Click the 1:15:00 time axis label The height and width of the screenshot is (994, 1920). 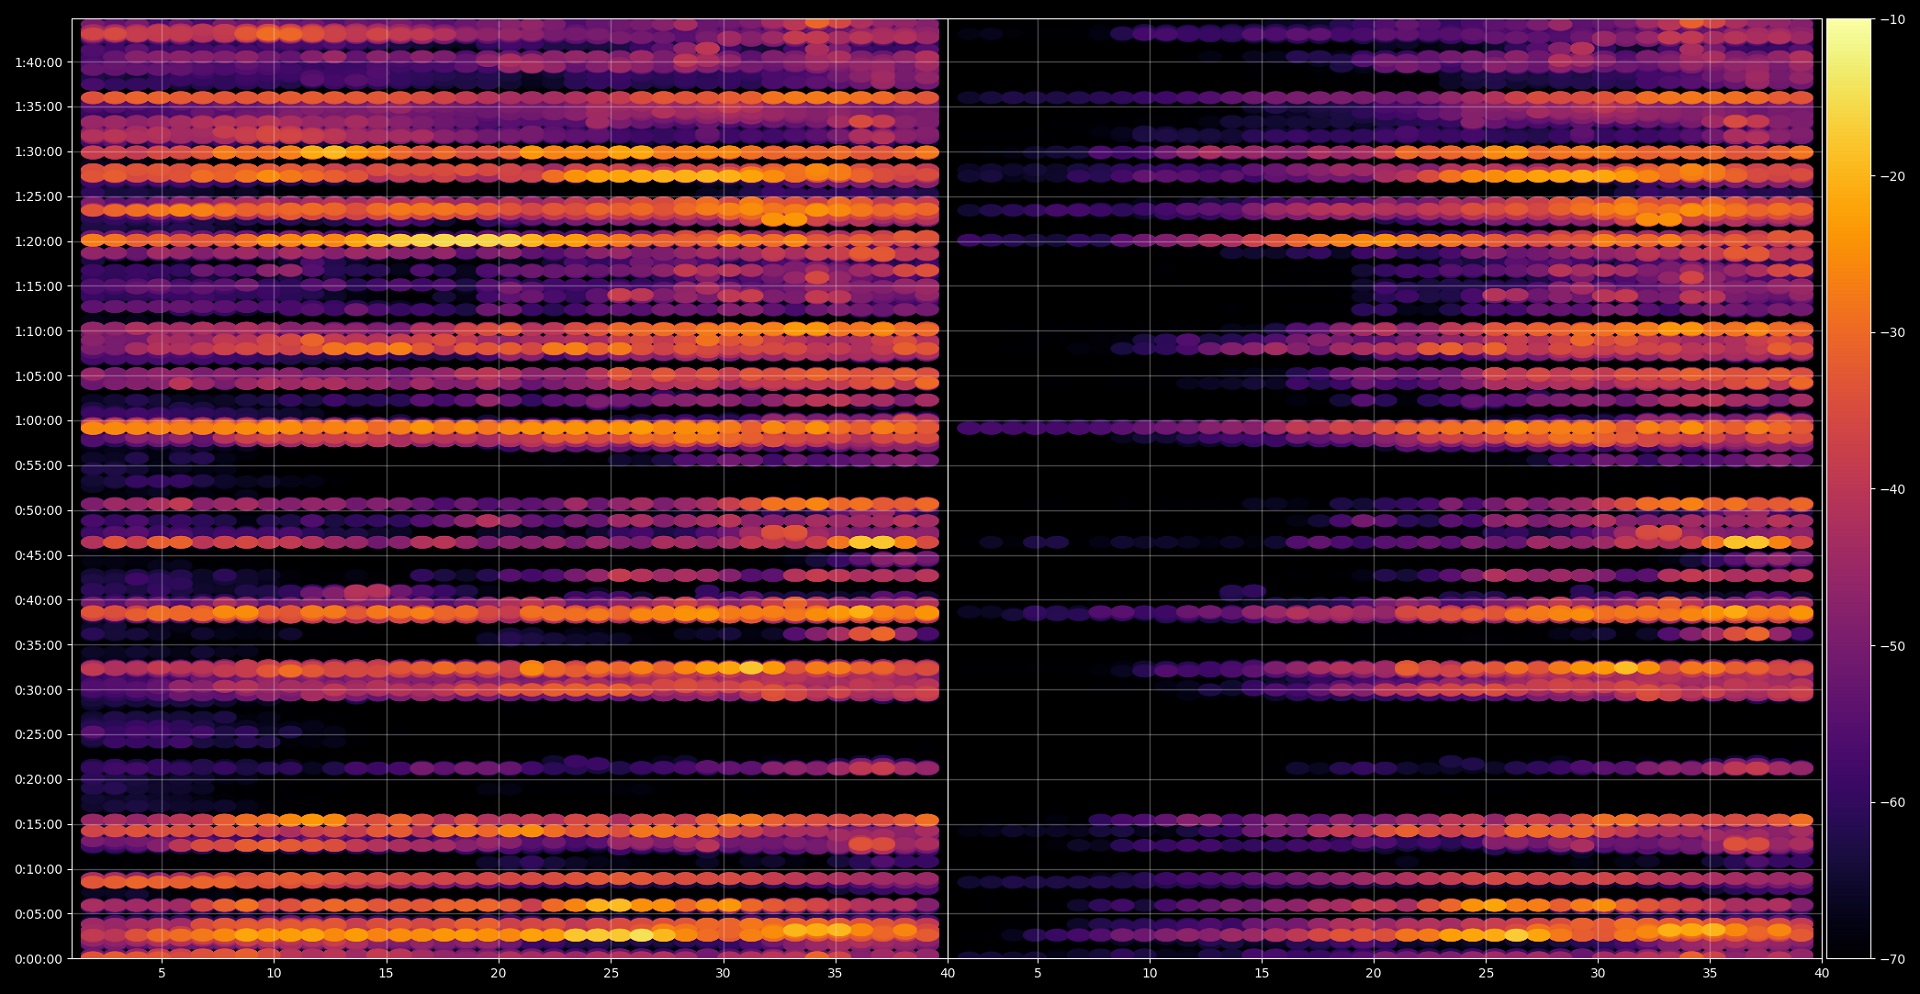38,286
